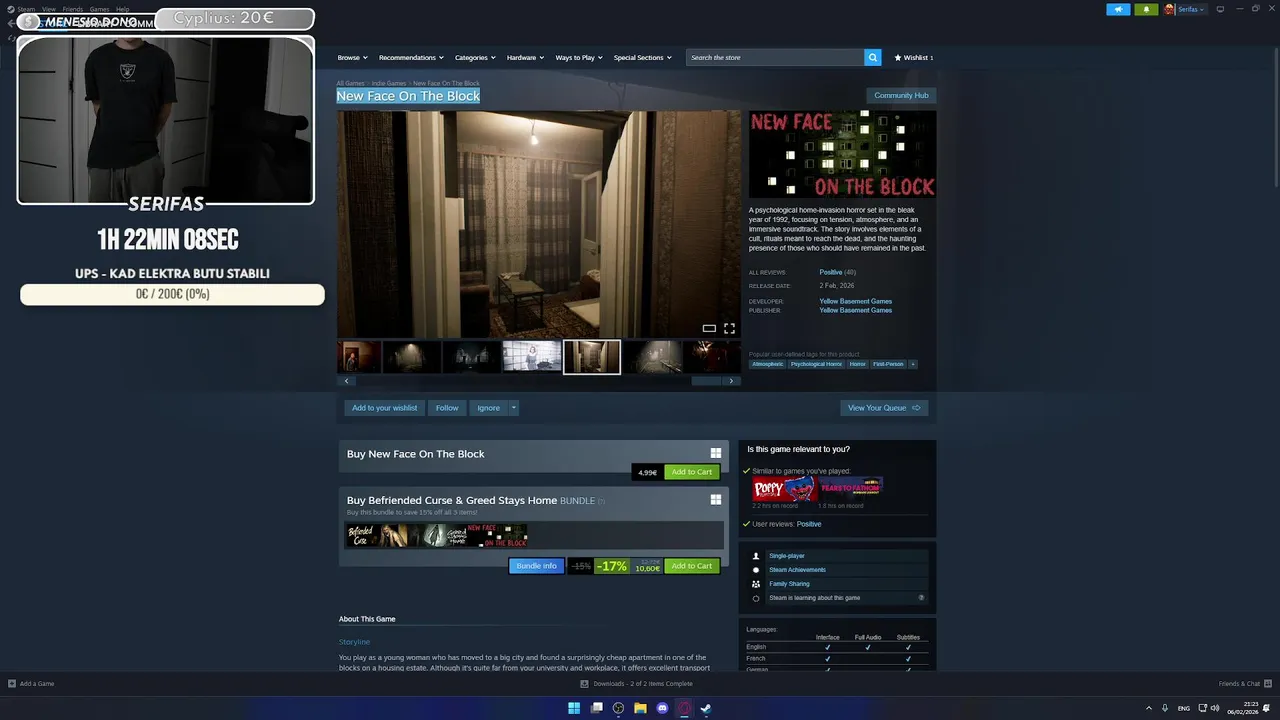Open Downloads status at bottom
1280x720 pixels.
637,684
